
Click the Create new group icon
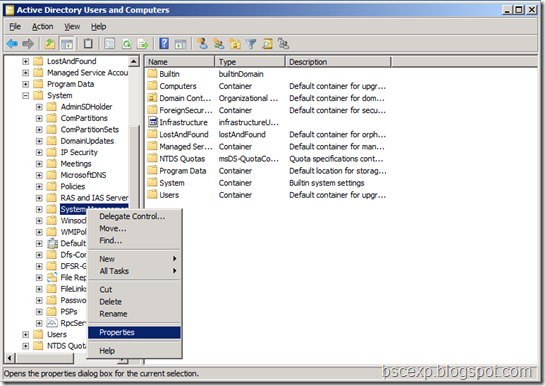coord(219,44)
